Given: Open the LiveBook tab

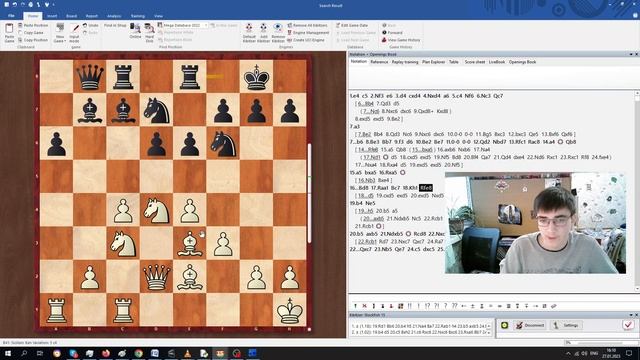Looking at the screenshot, I should (497, 62).
